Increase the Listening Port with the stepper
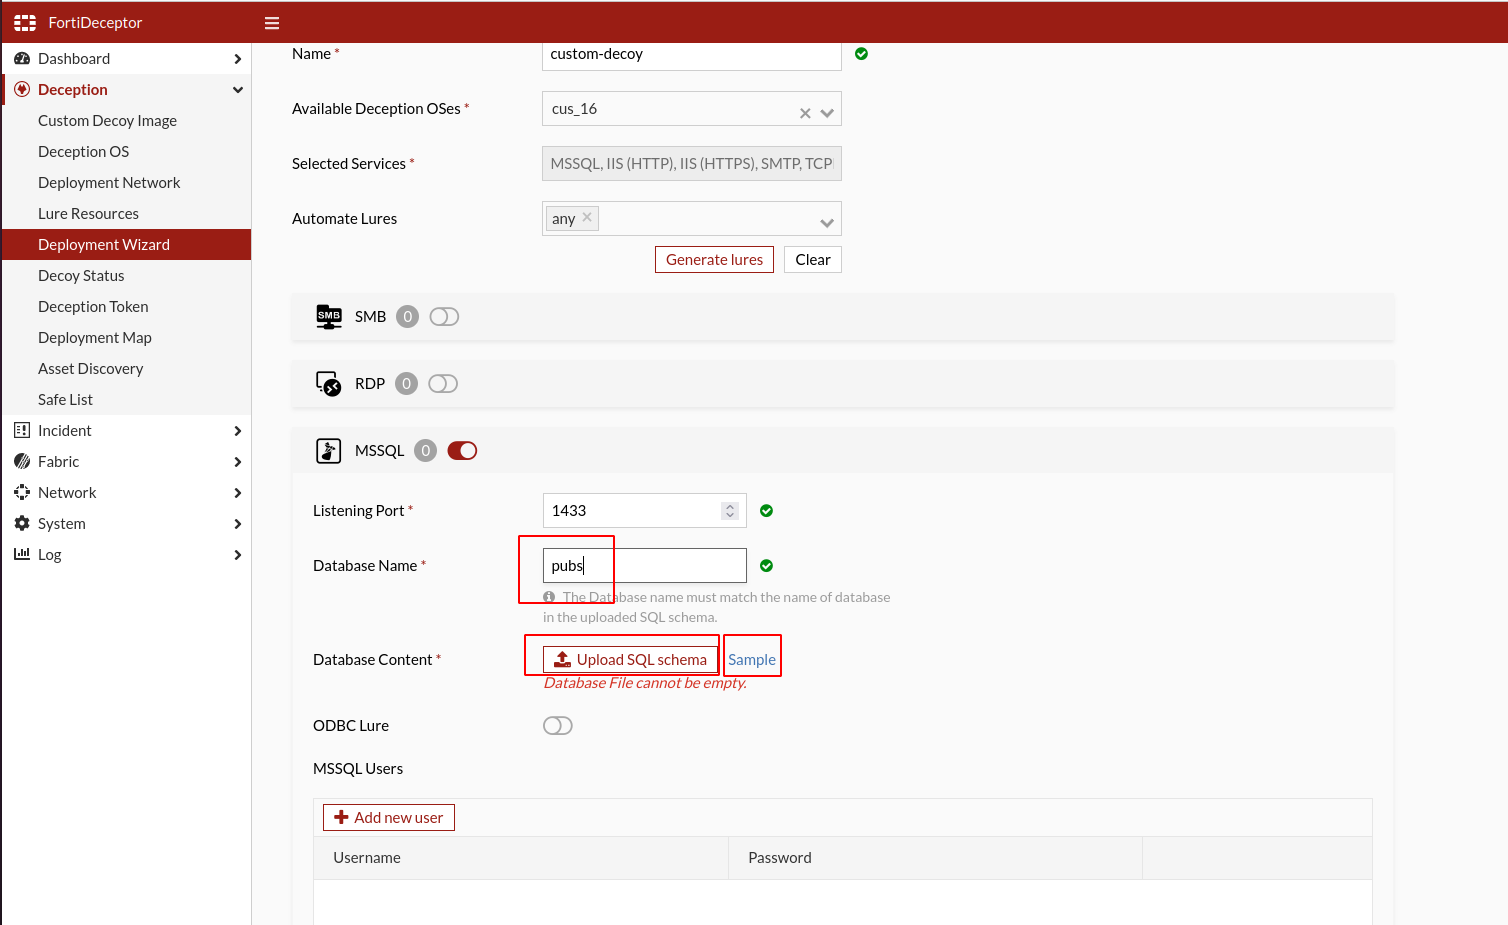Viewport: 1508px width, 925px height. 729,505
